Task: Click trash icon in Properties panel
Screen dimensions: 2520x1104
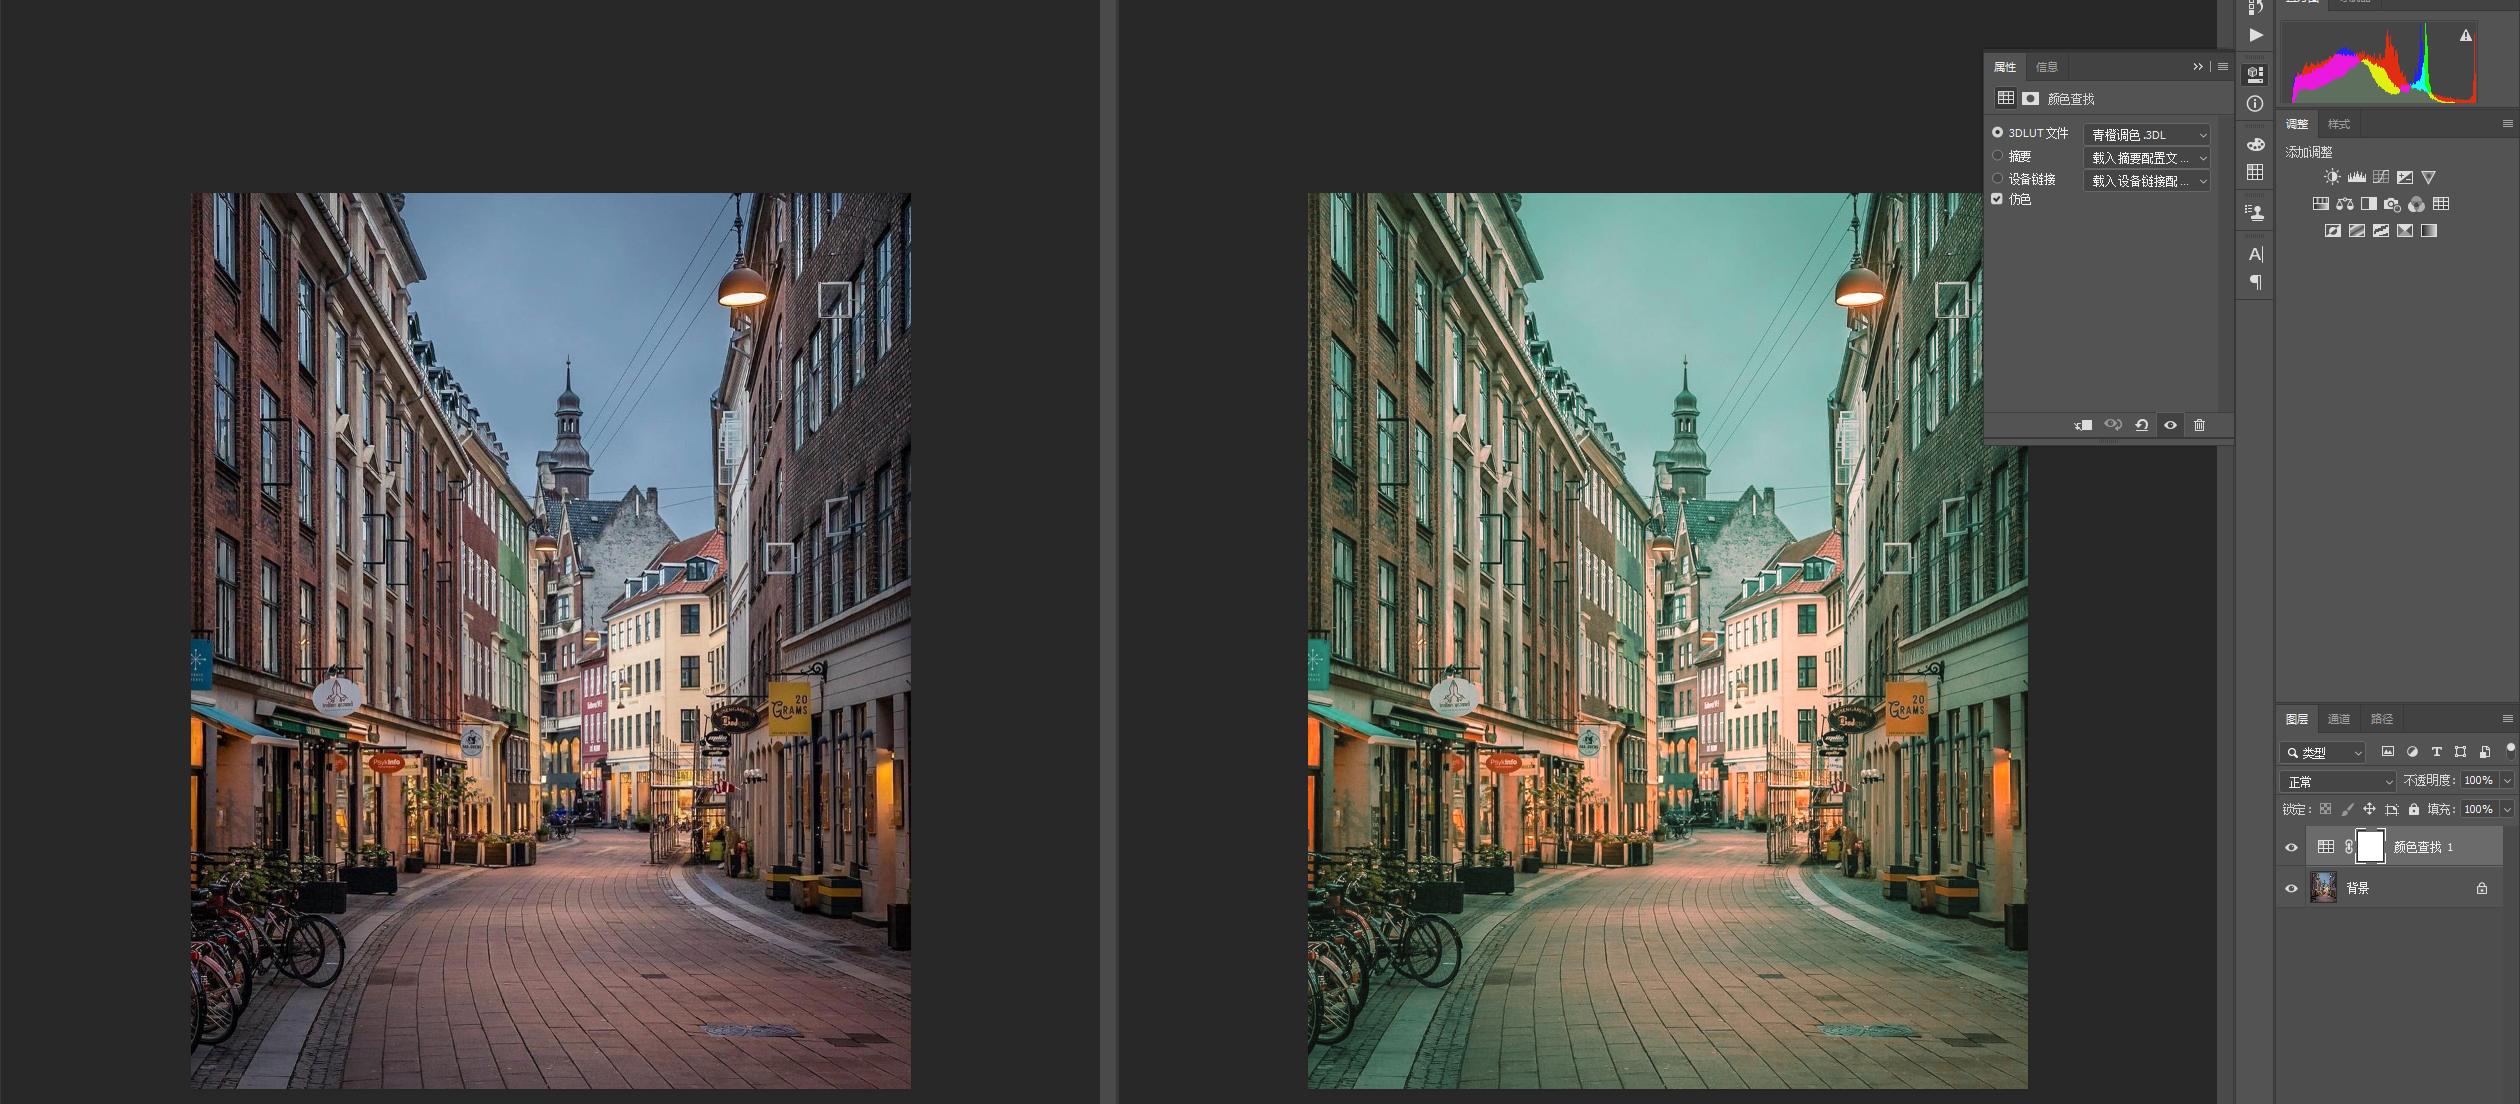Action: (2199, 425)
